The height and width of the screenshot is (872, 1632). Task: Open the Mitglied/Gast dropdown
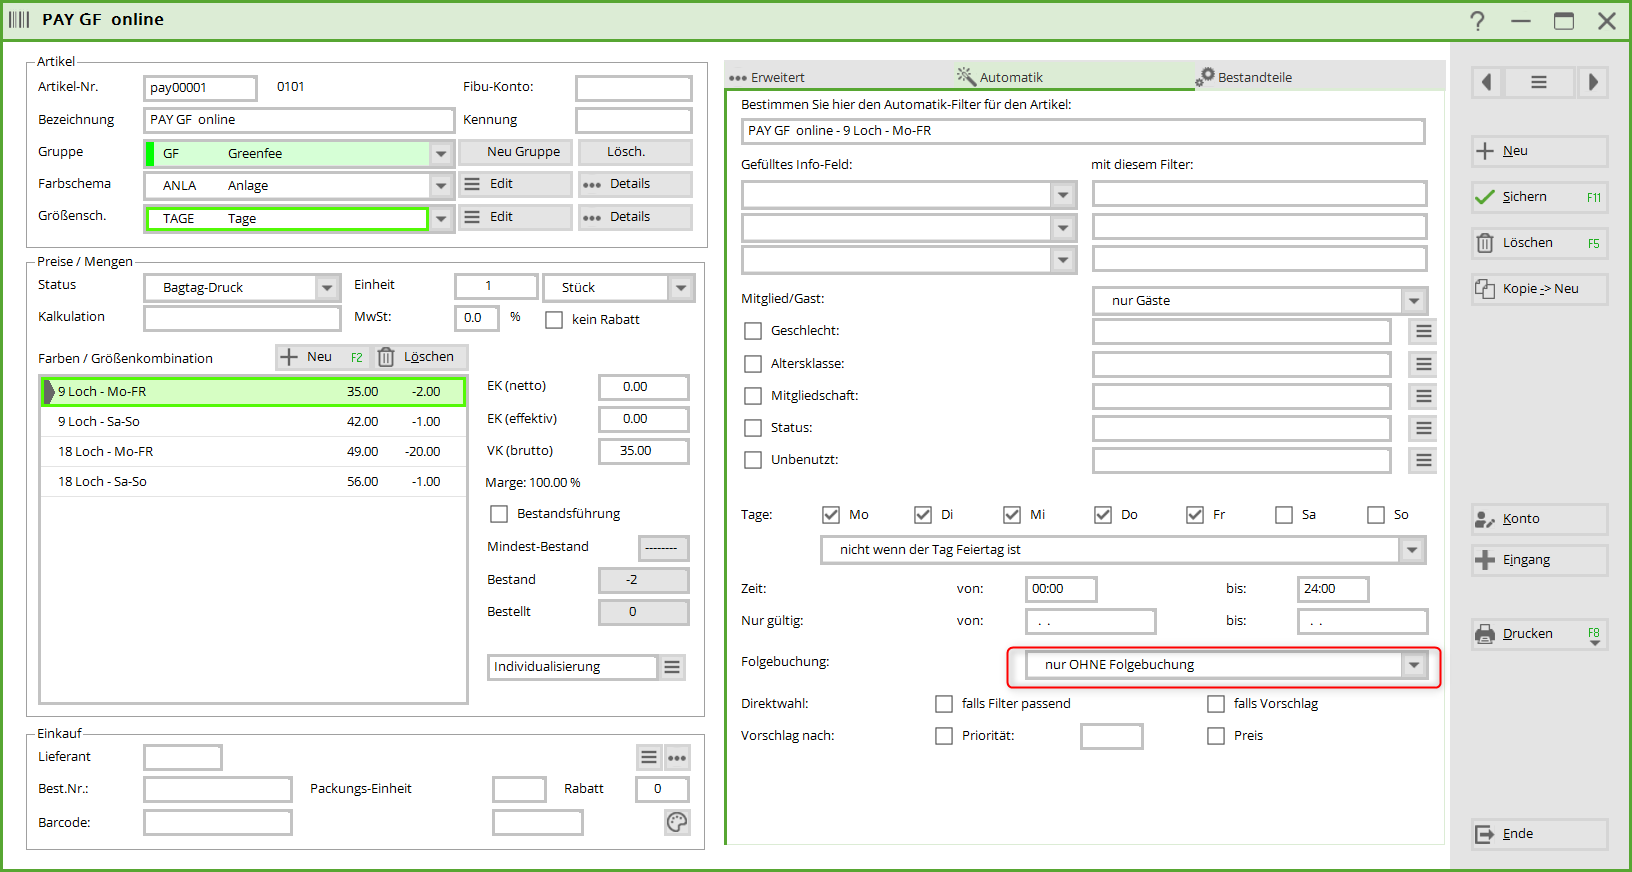[1413, 301]
